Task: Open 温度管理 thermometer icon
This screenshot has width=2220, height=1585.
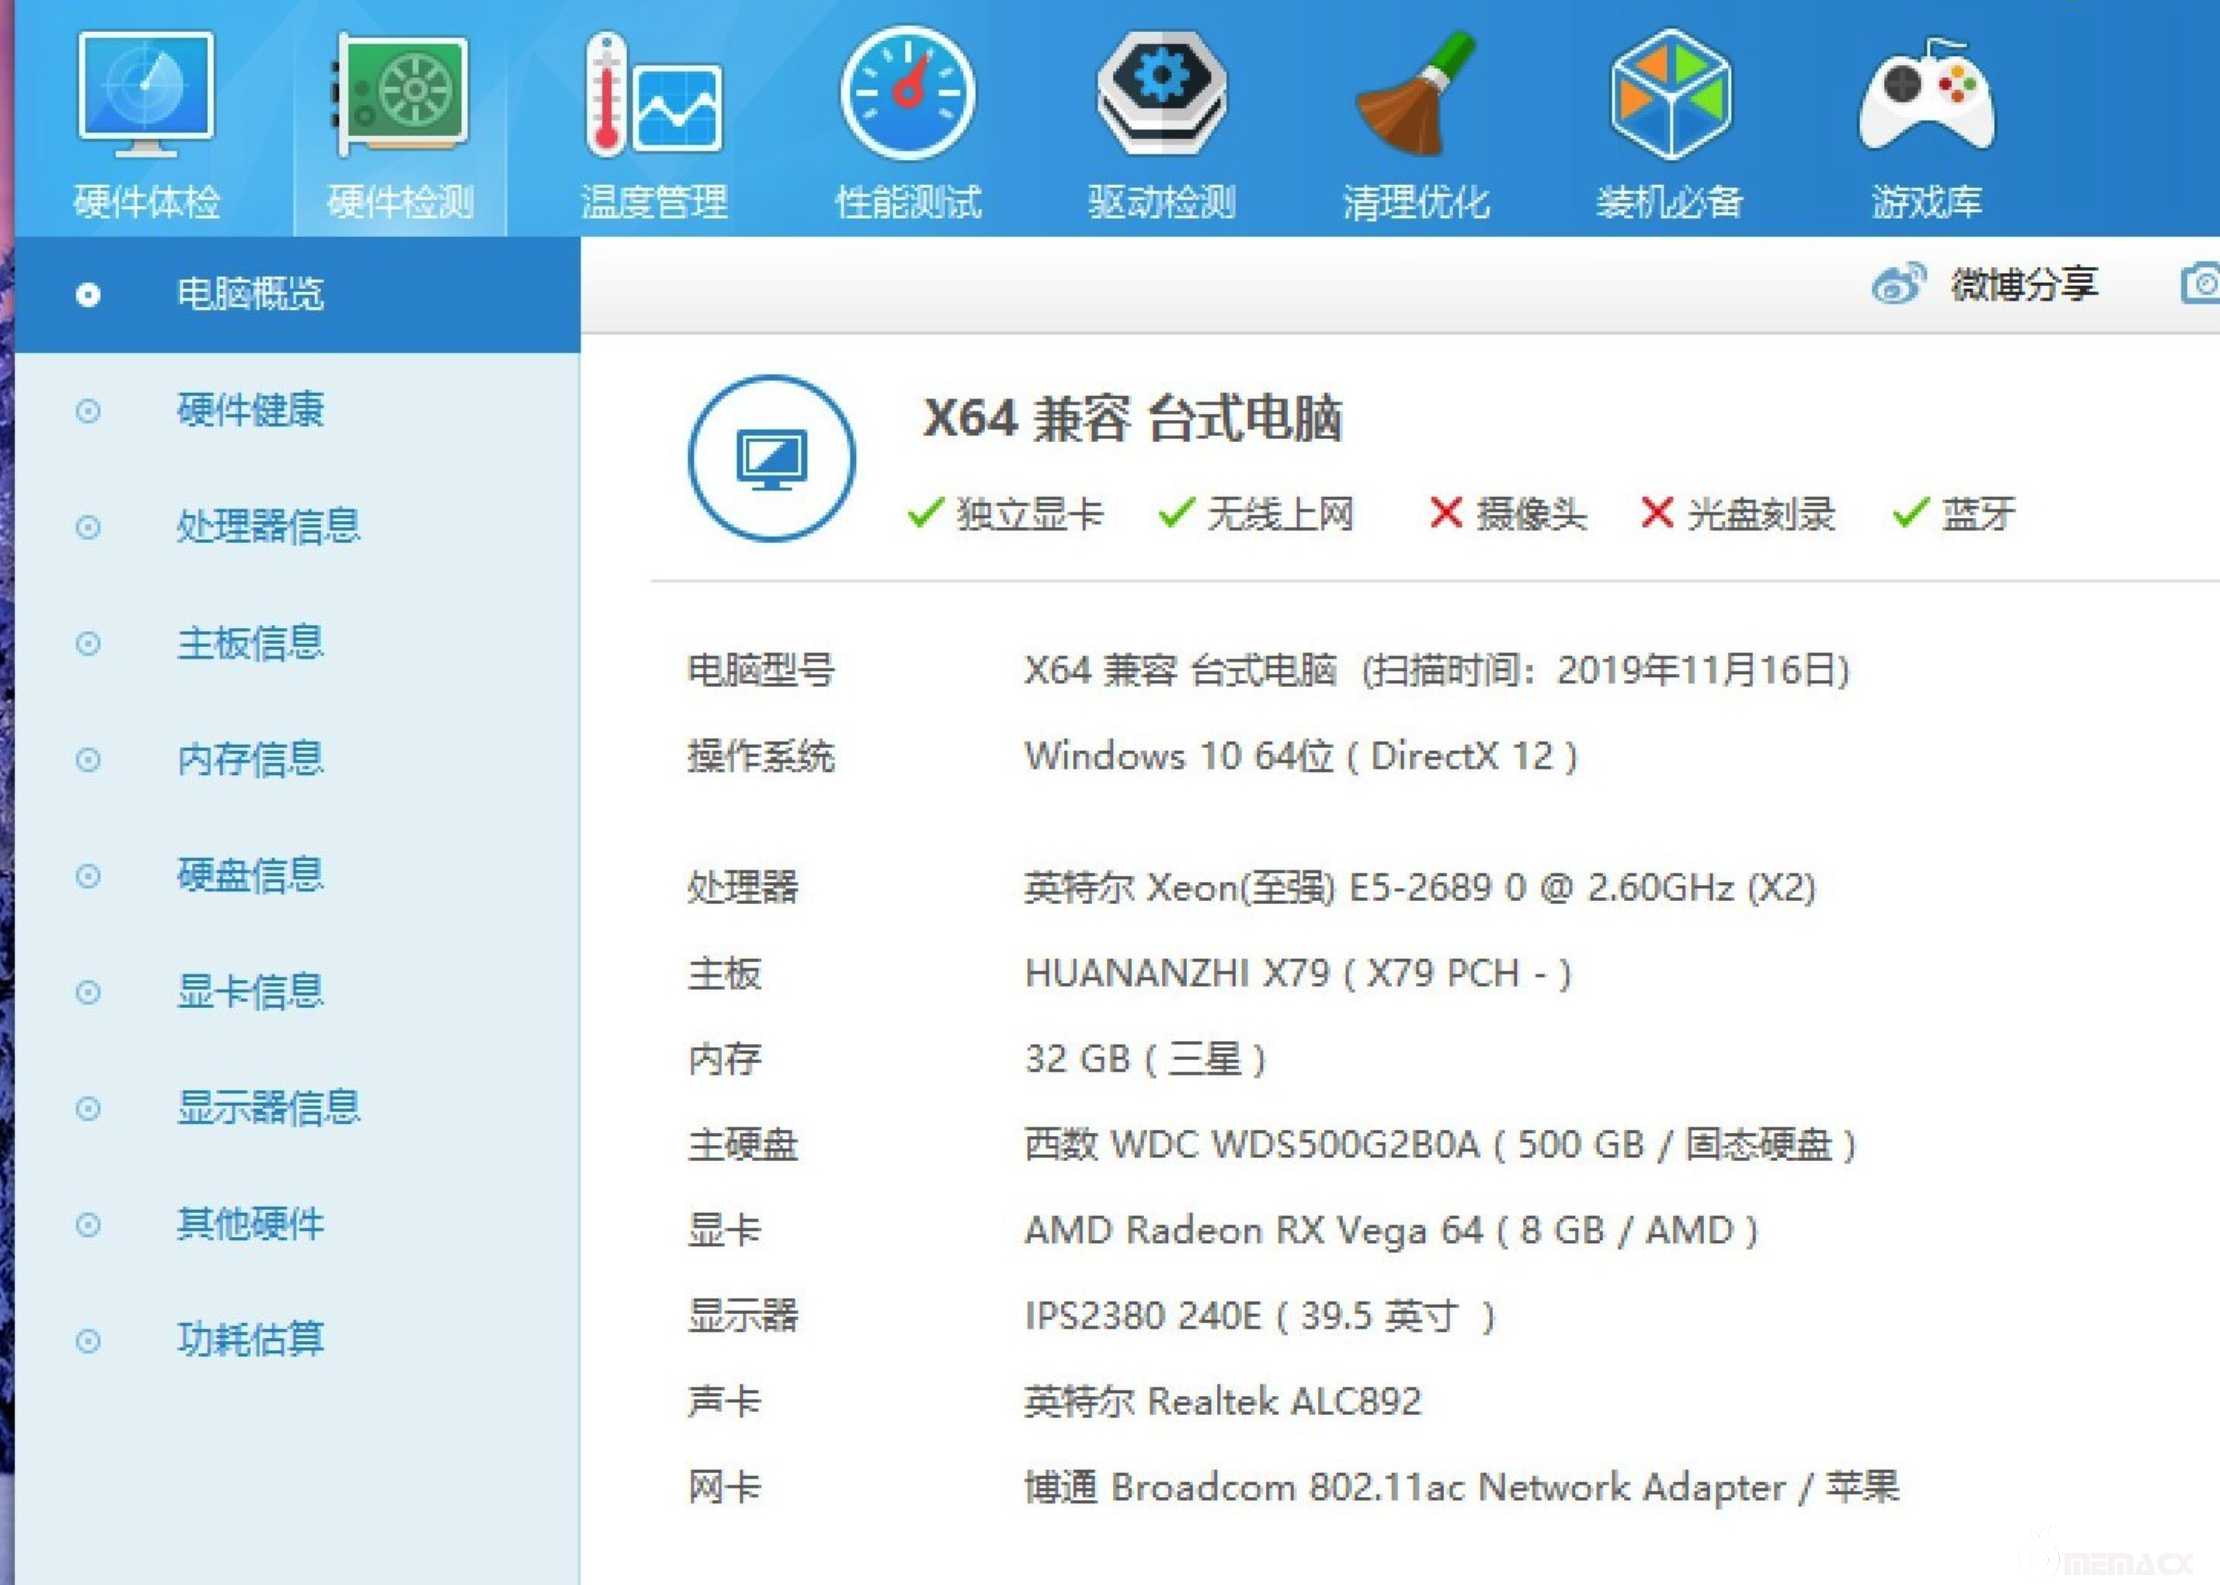Action: click(655, 96)
